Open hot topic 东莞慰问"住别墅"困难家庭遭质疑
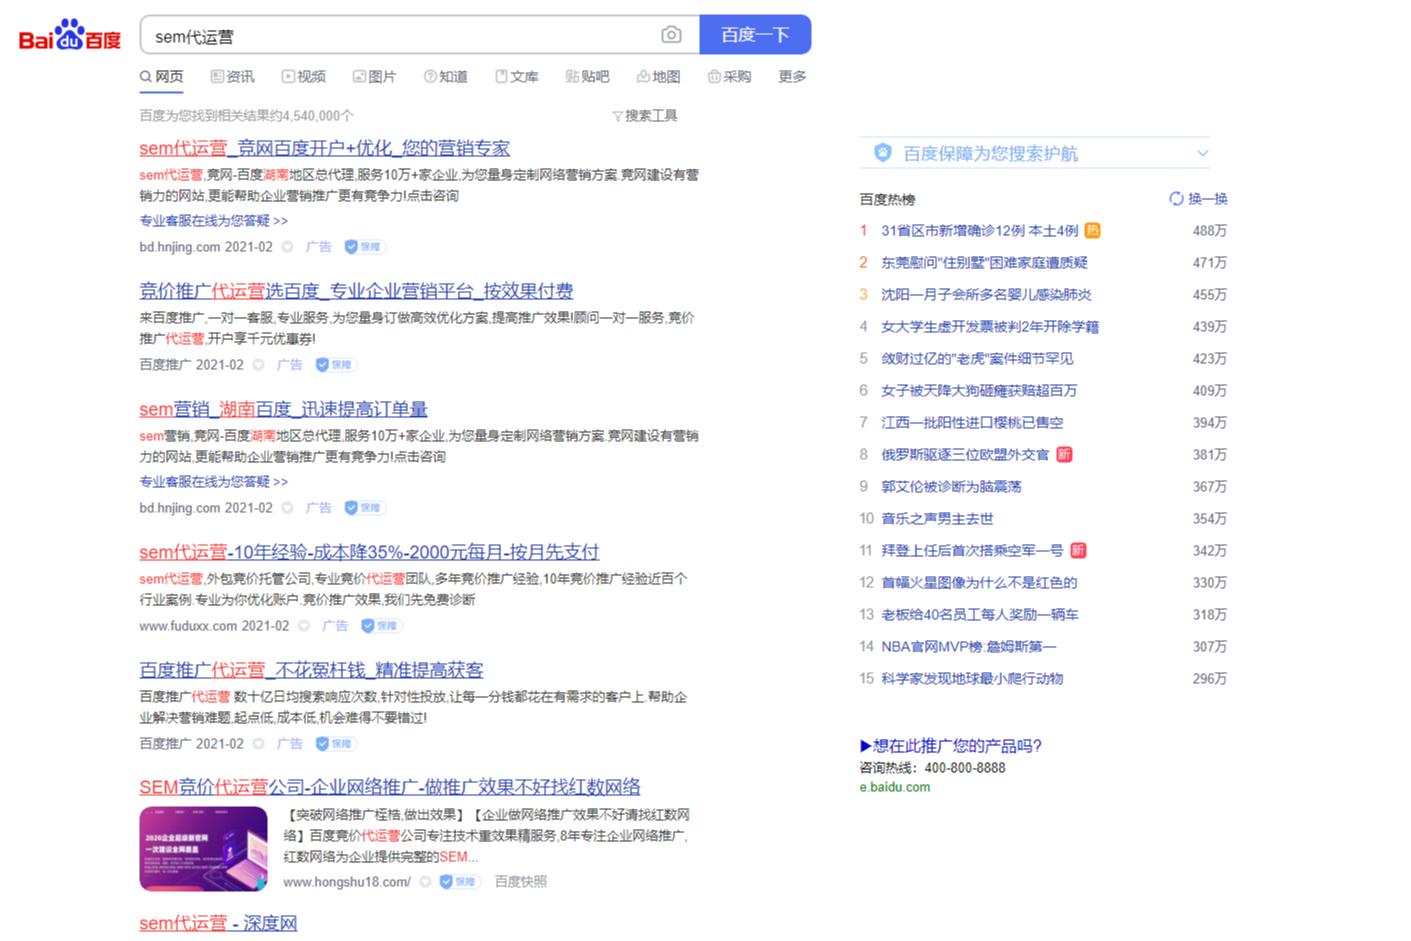1411x941 pixels. click(984, 263)
